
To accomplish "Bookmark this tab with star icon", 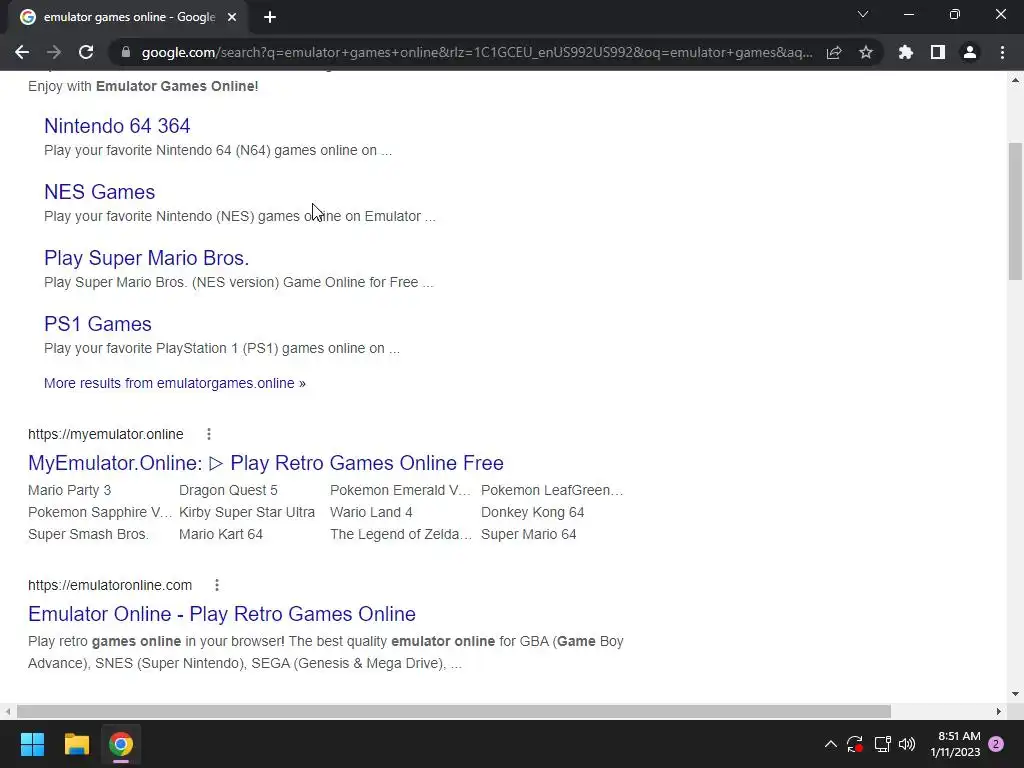I will [x=866, y=52].
